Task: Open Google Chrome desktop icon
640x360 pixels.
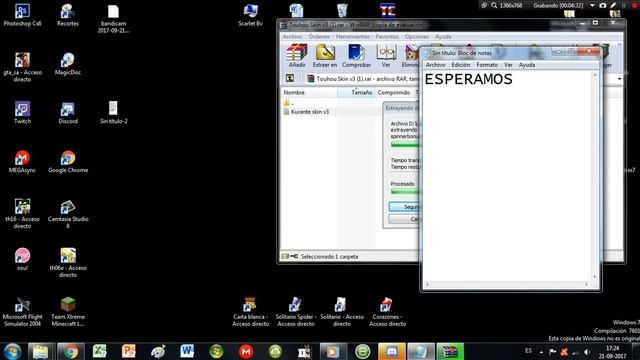Action: point(68,162)
